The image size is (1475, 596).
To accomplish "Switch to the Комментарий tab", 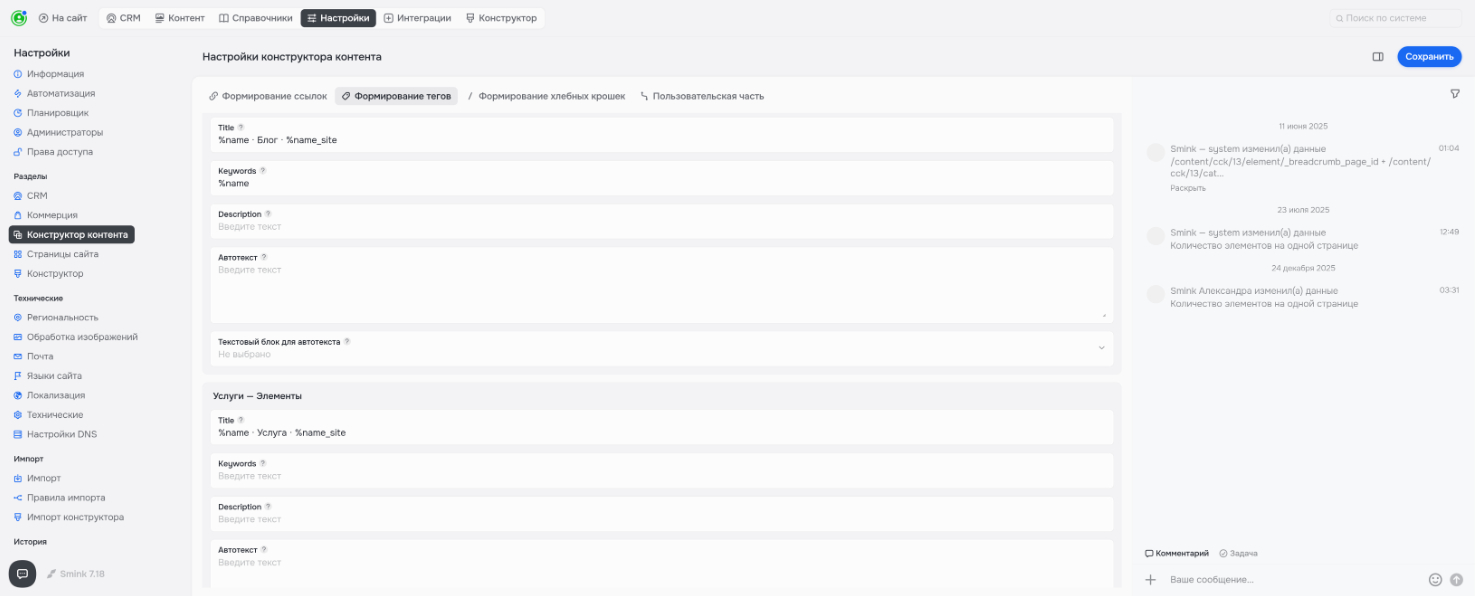I will click(1177, 553).
